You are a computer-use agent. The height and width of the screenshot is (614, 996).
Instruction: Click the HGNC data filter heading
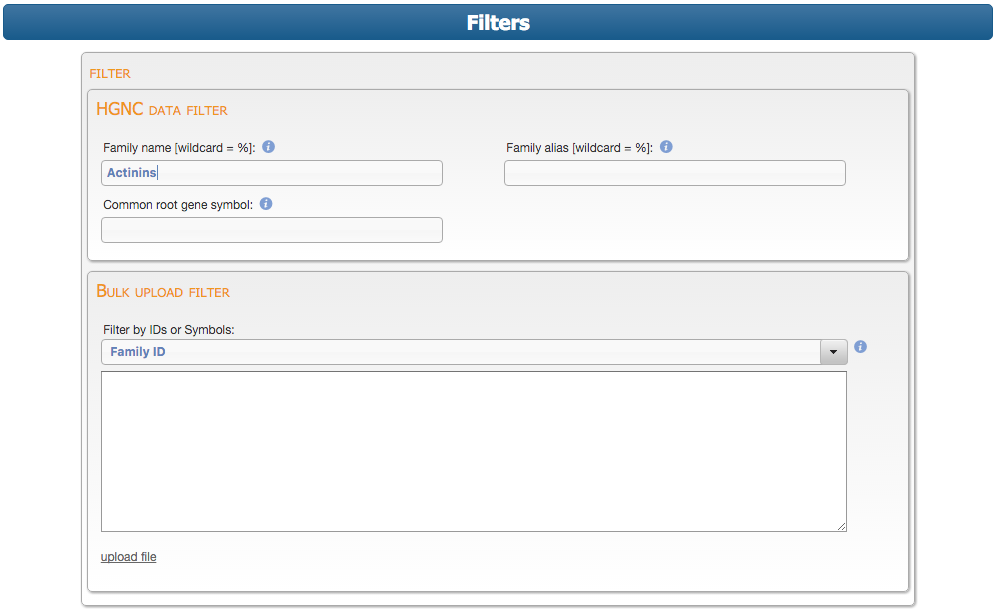tap(162, 109)
